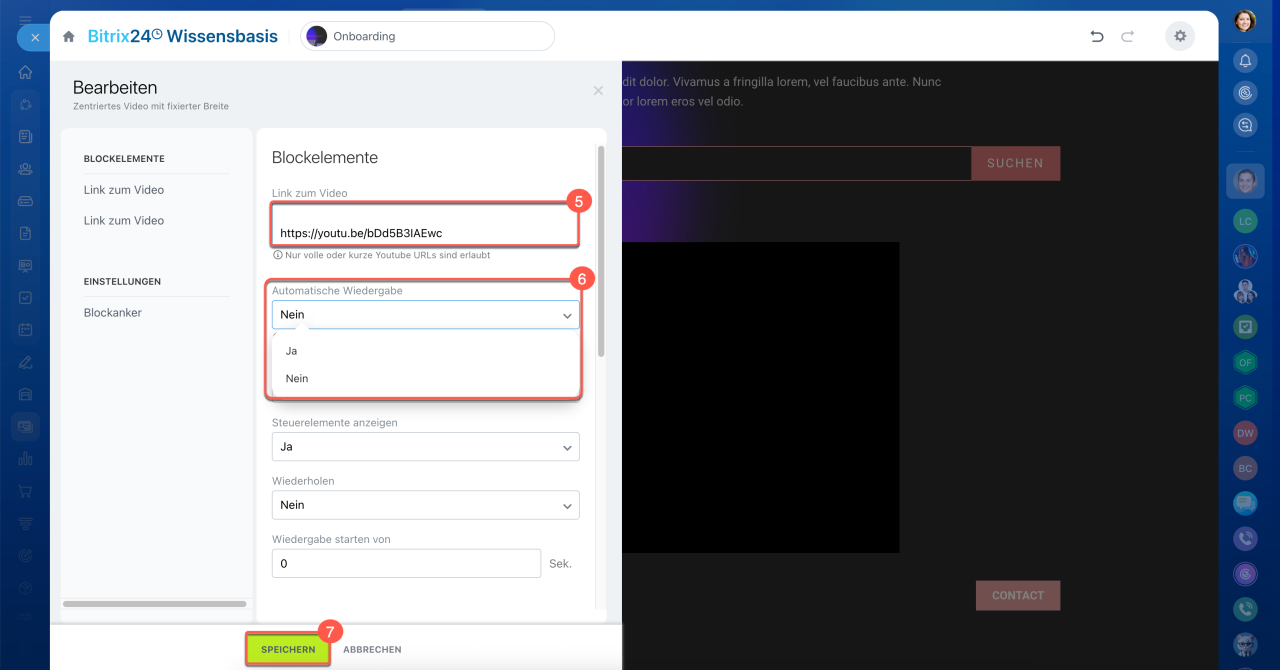Screen dimensions: 1280x670
Task: Click Abbrechen to cancel editing
Action: (372, 650)
